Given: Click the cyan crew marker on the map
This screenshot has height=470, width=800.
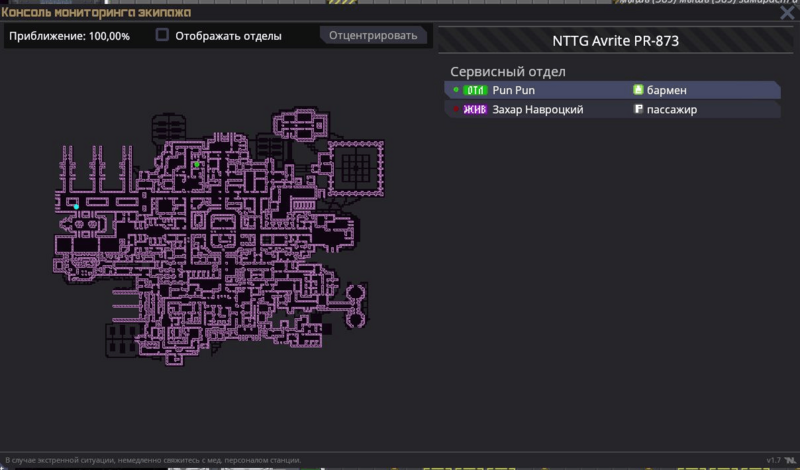Looking at the screenshot, I should 76,206.
